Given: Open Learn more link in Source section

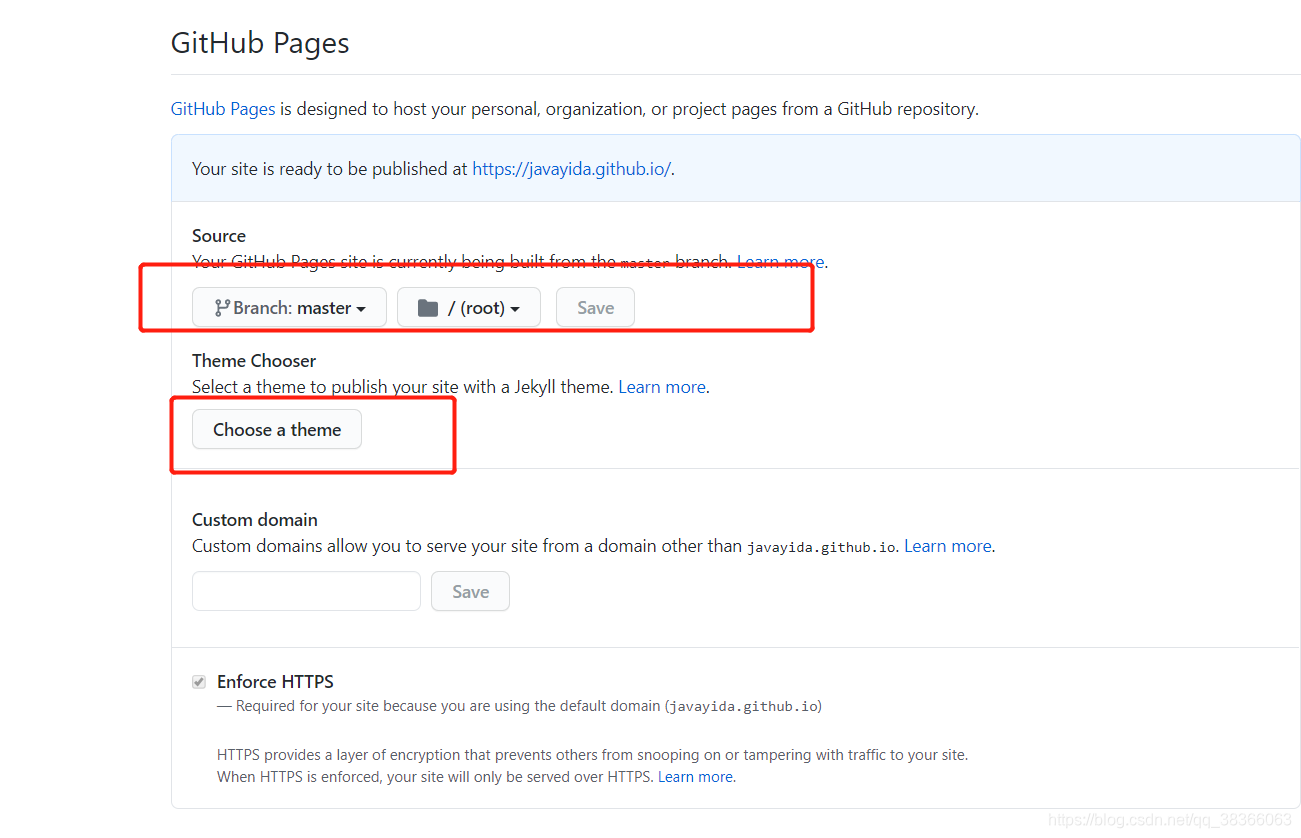Looking at the screenshot, I should tap(780, 262).
